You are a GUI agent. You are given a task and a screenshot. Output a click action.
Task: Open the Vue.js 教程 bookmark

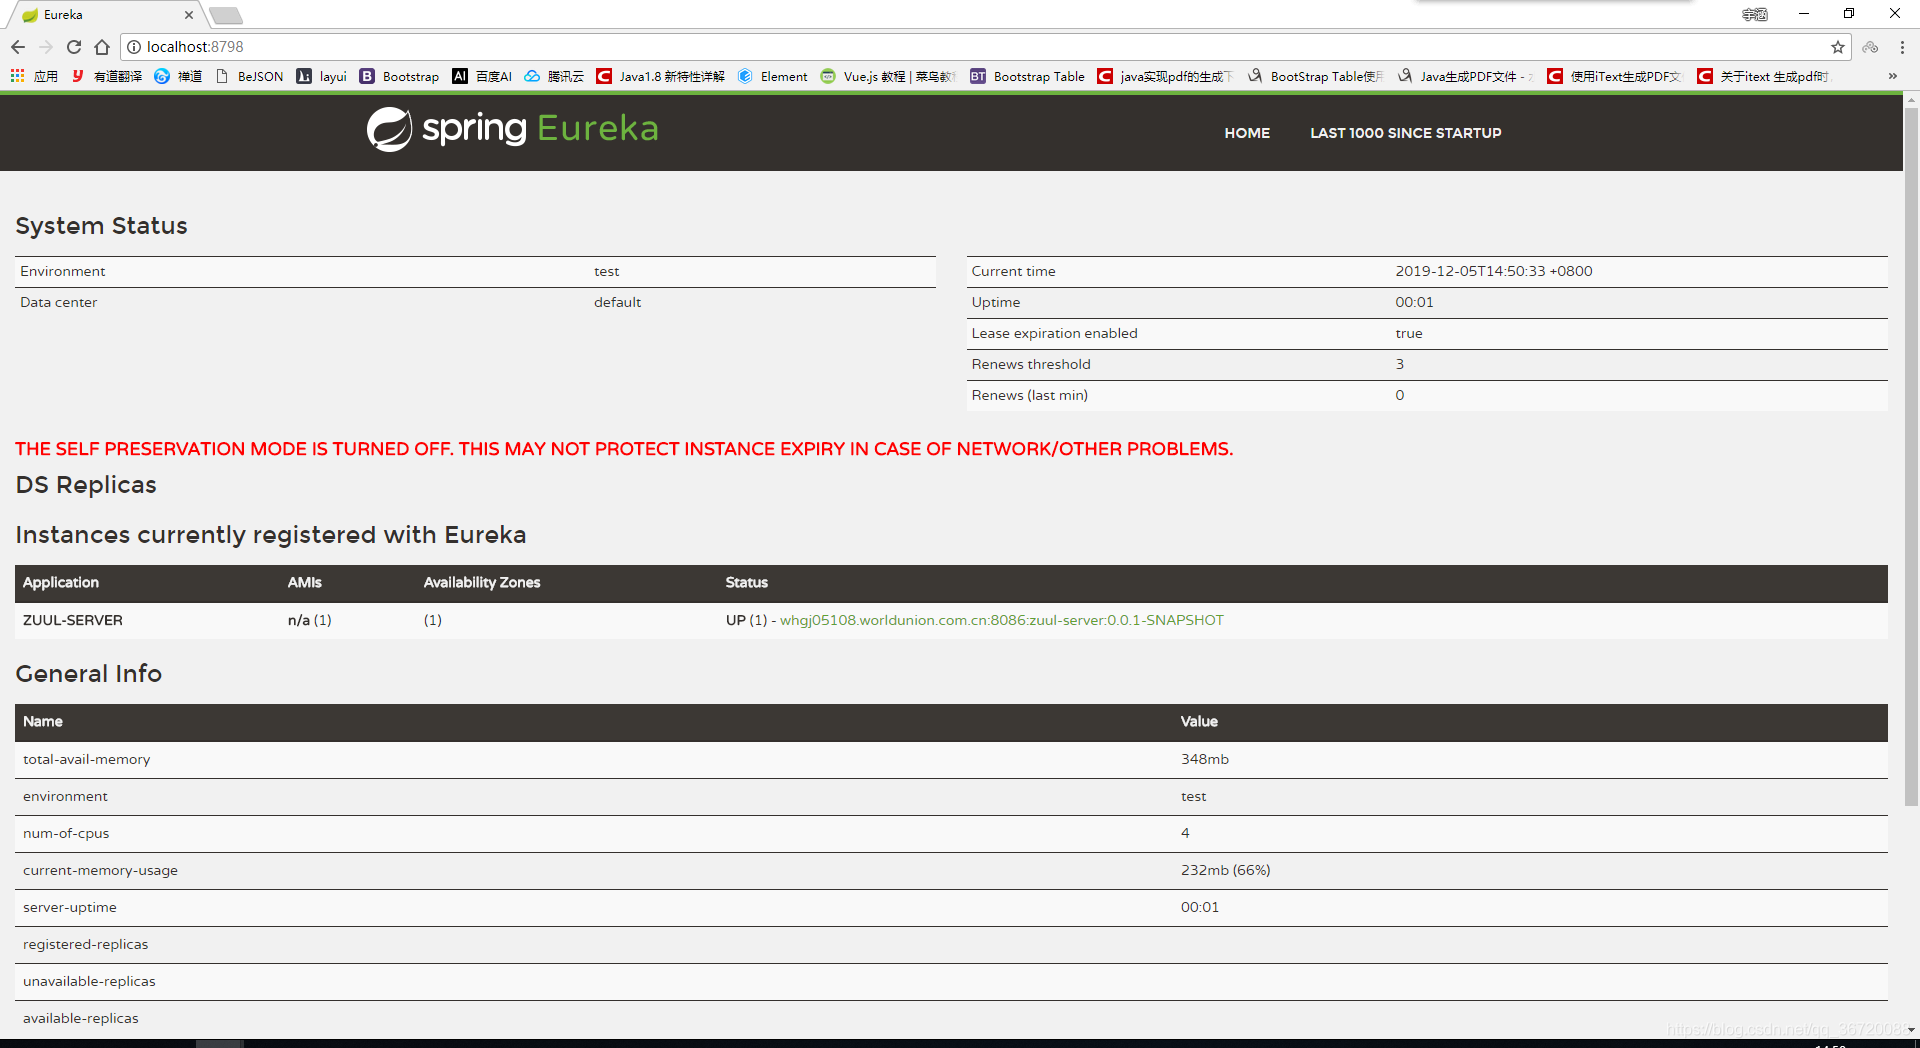click(888, 76)
